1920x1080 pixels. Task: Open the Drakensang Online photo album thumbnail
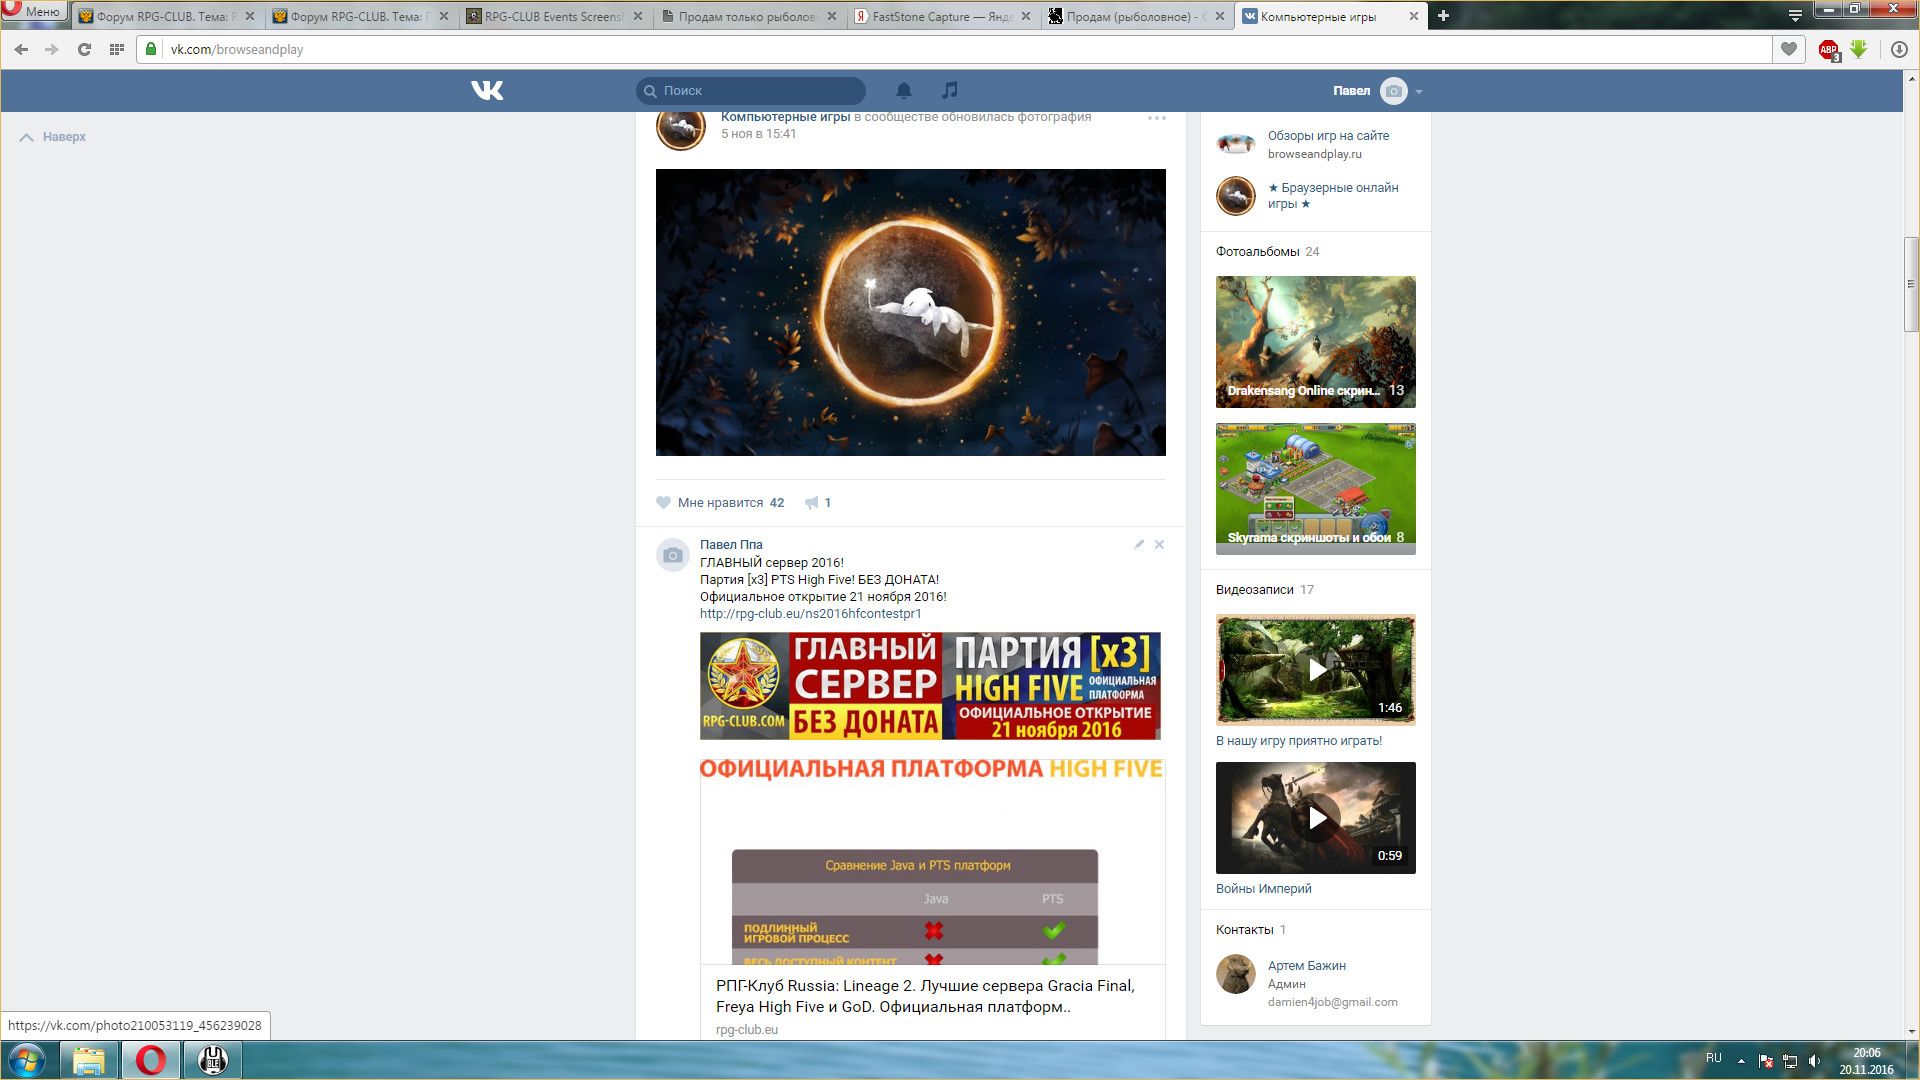(1316, 342)
